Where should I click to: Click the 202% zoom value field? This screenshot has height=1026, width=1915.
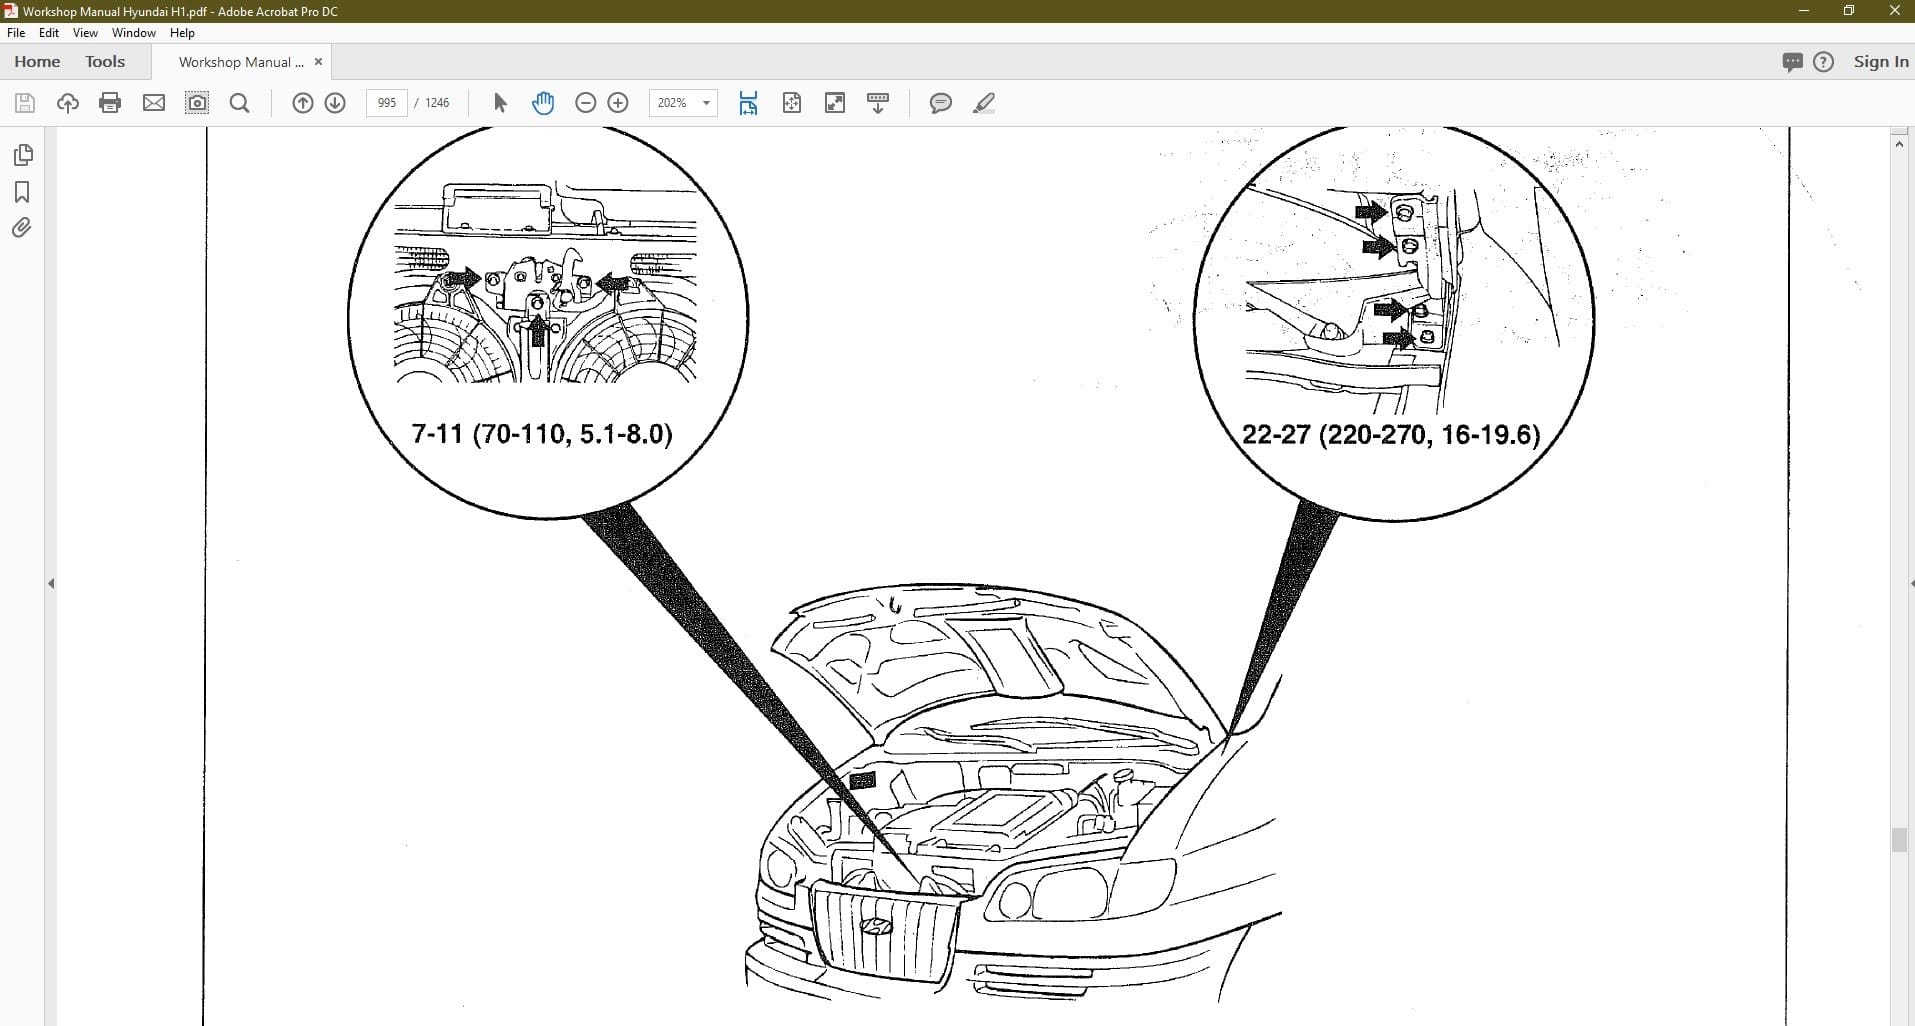[673, 103]
